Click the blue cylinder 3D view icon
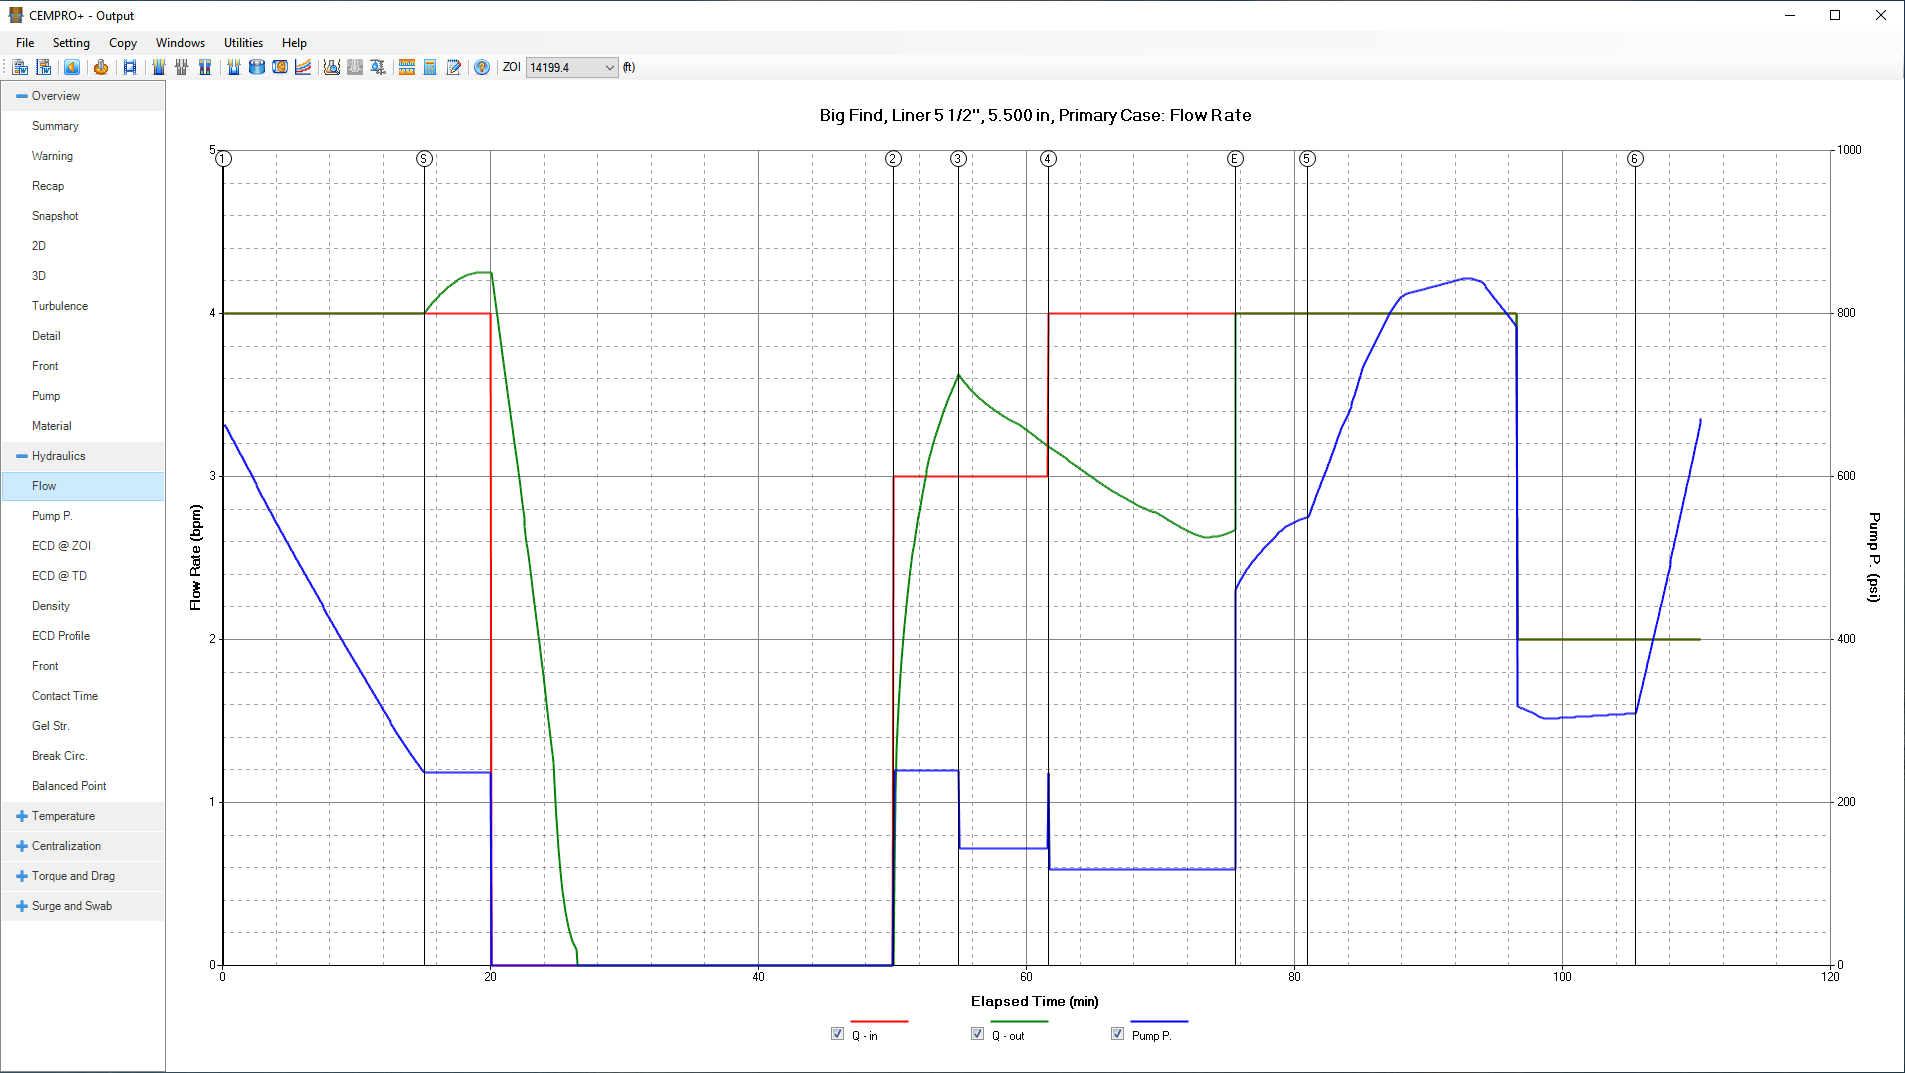 coord(257,68)
